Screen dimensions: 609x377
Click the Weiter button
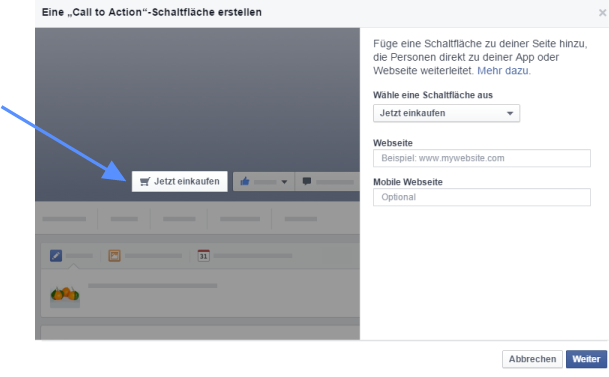pos(586,359)
